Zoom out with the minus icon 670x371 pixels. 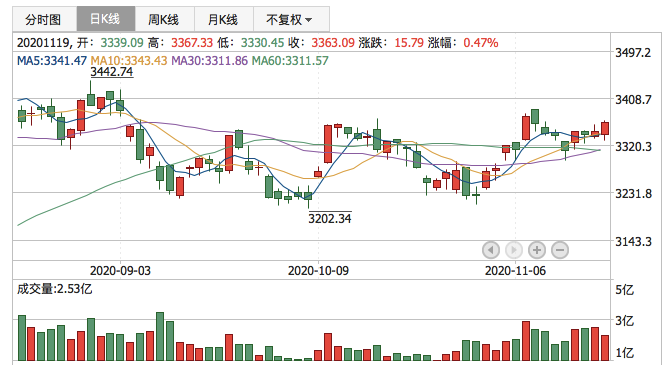coord(560,250)
